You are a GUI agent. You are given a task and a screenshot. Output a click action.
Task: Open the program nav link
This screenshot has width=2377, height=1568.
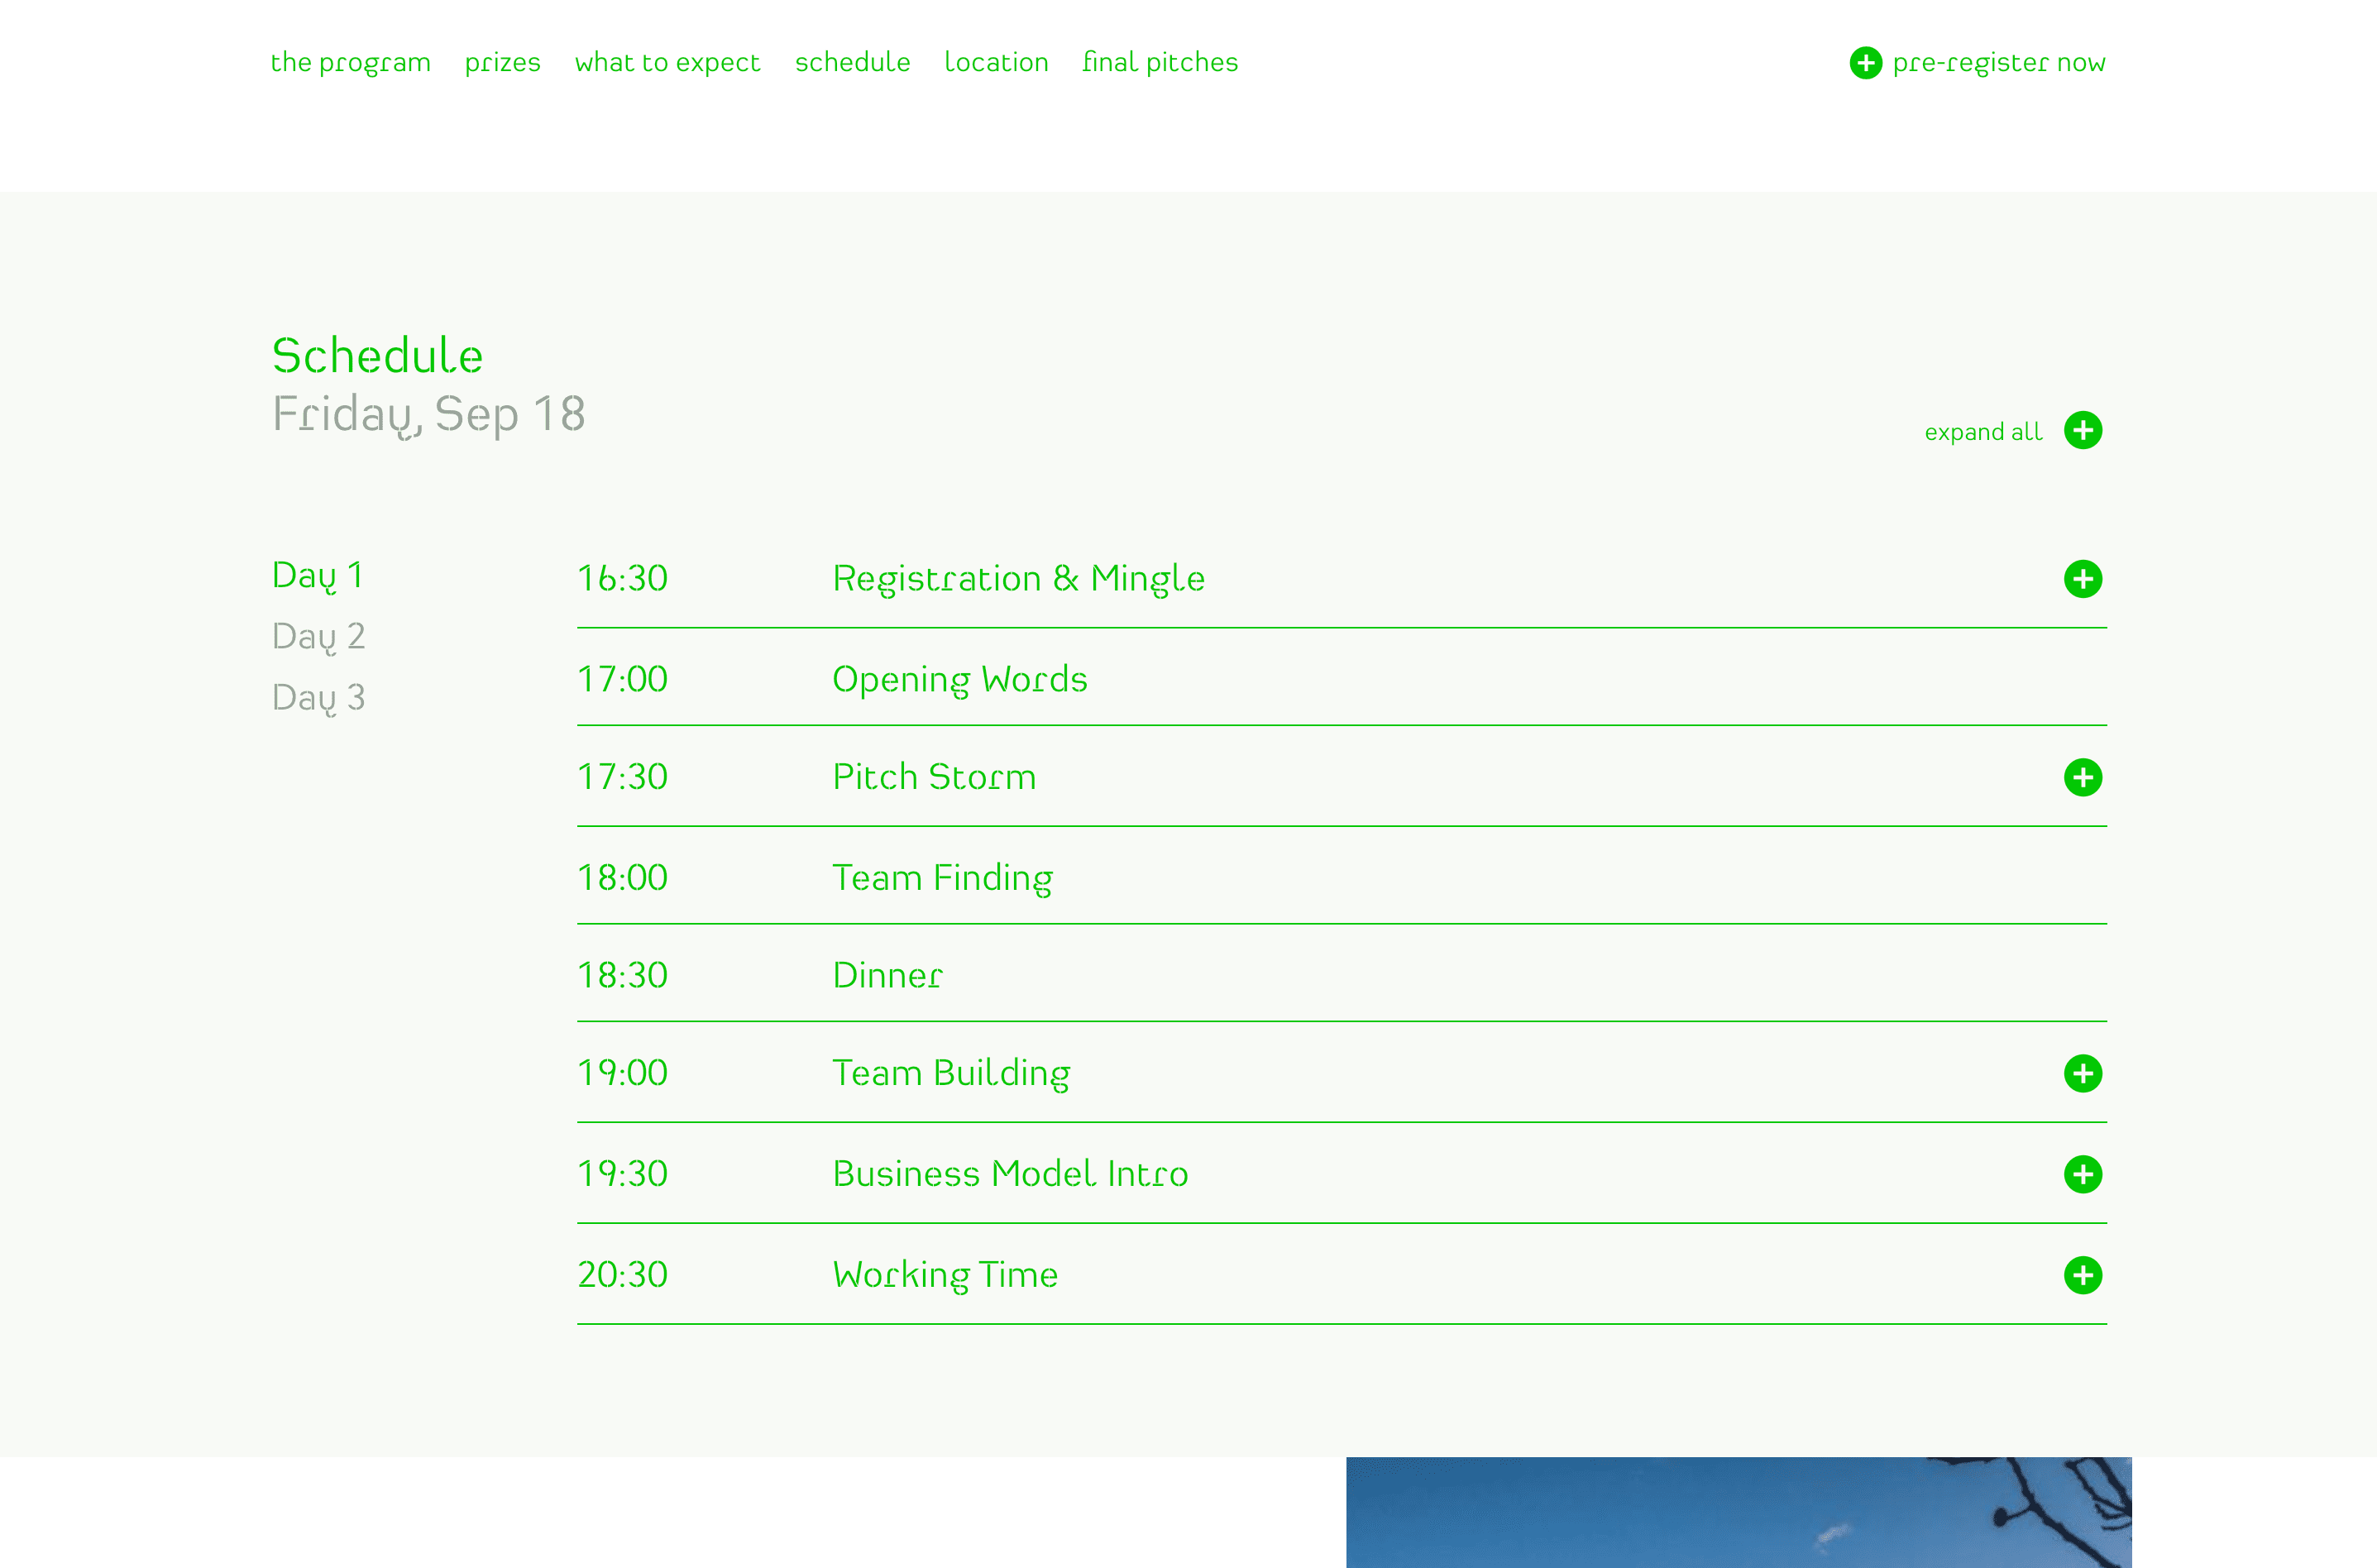pyautogui.click(x=350, y=63)
